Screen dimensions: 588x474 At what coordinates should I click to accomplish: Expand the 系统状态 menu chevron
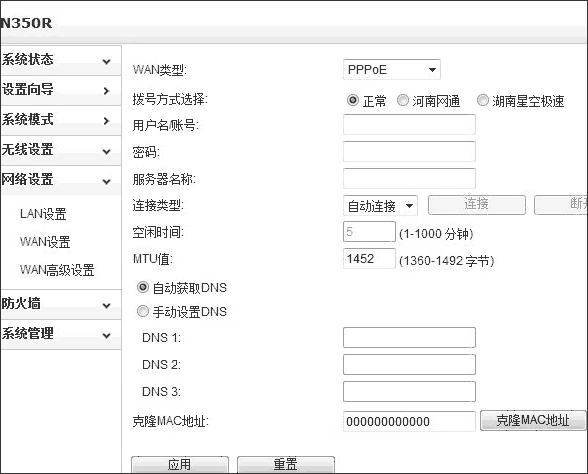point(106,61)
